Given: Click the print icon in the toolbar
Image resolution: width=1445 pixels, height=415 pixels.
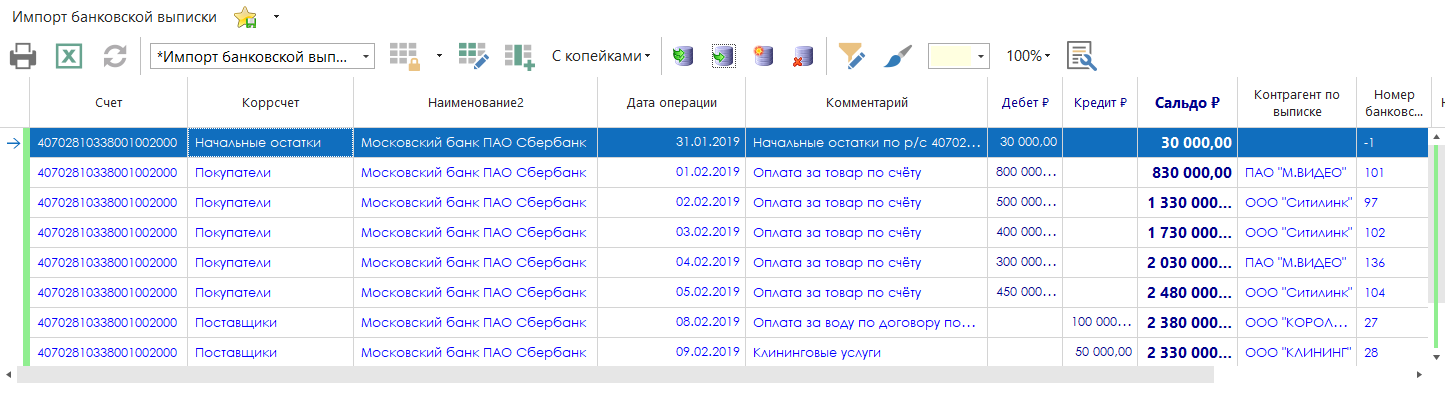Looking at the screenshot, I should point(23,57).
